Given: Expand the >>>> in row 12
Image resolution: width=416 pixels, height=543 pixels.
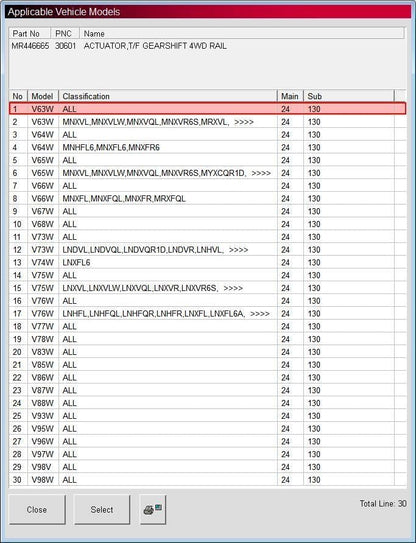Looking at the screenshot, I should coord(239,250).
